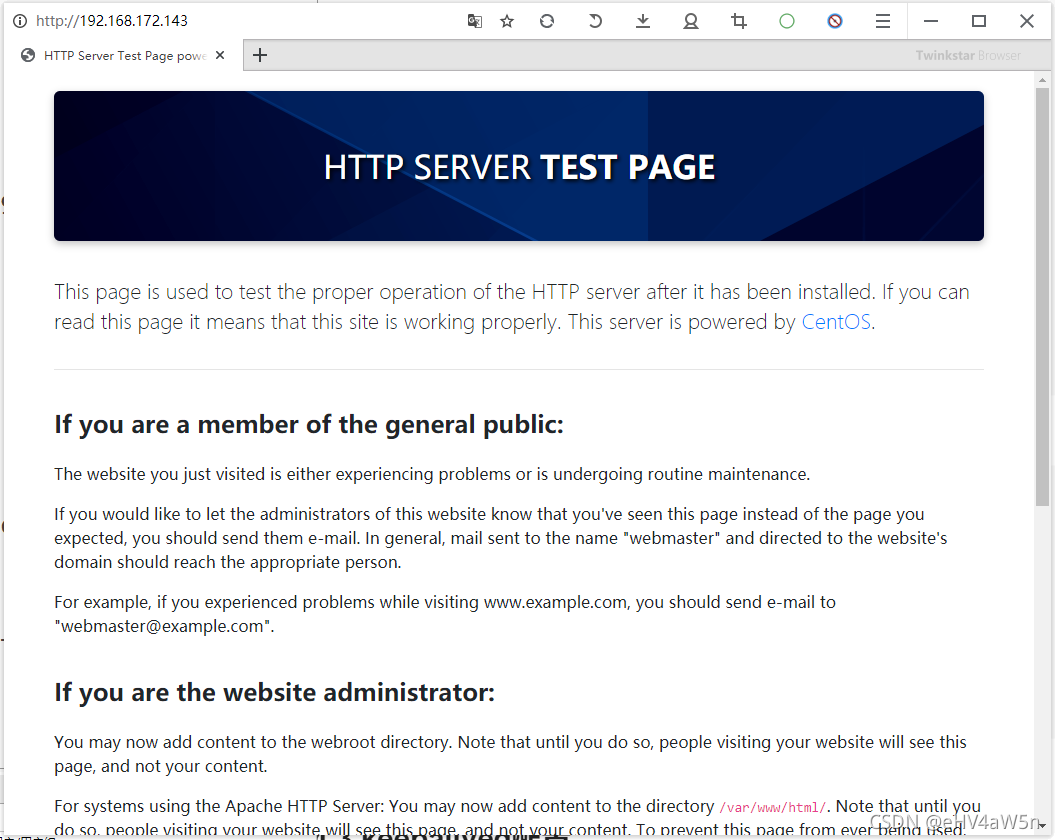Click the /var/www/html/ path text
The height and width of the screenshot is (840, 1055).
(x=772, y=807)
